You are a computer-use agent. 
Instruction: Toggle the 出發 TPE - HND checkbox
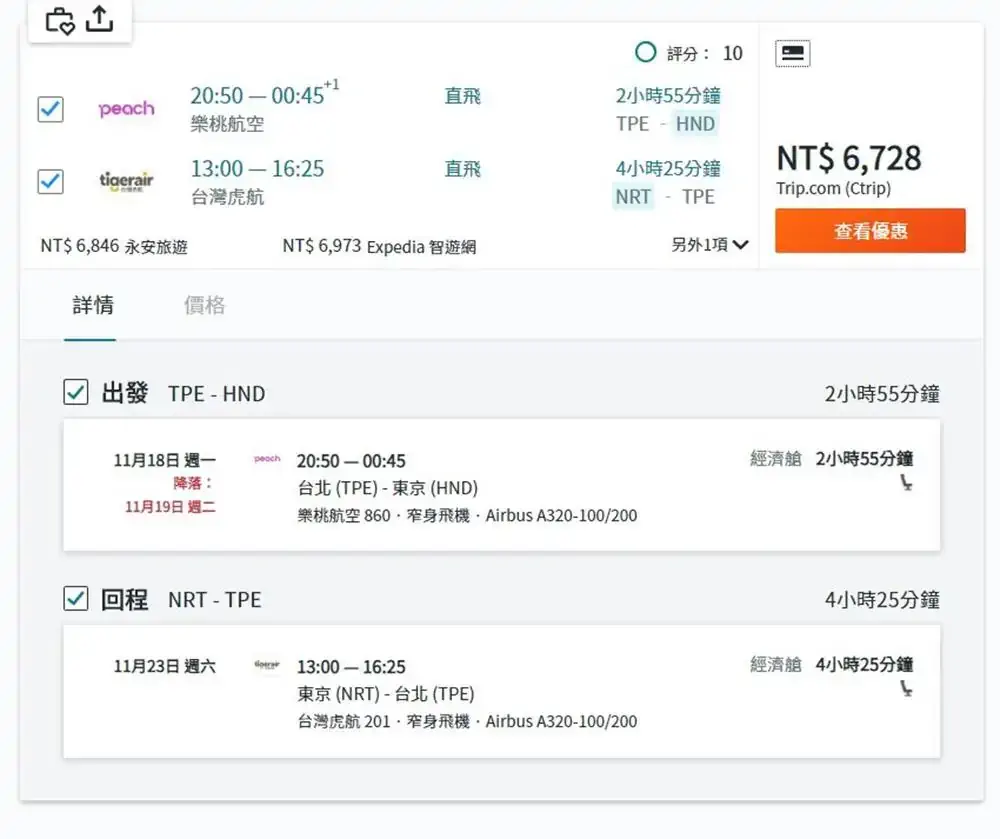pos(76,392)
